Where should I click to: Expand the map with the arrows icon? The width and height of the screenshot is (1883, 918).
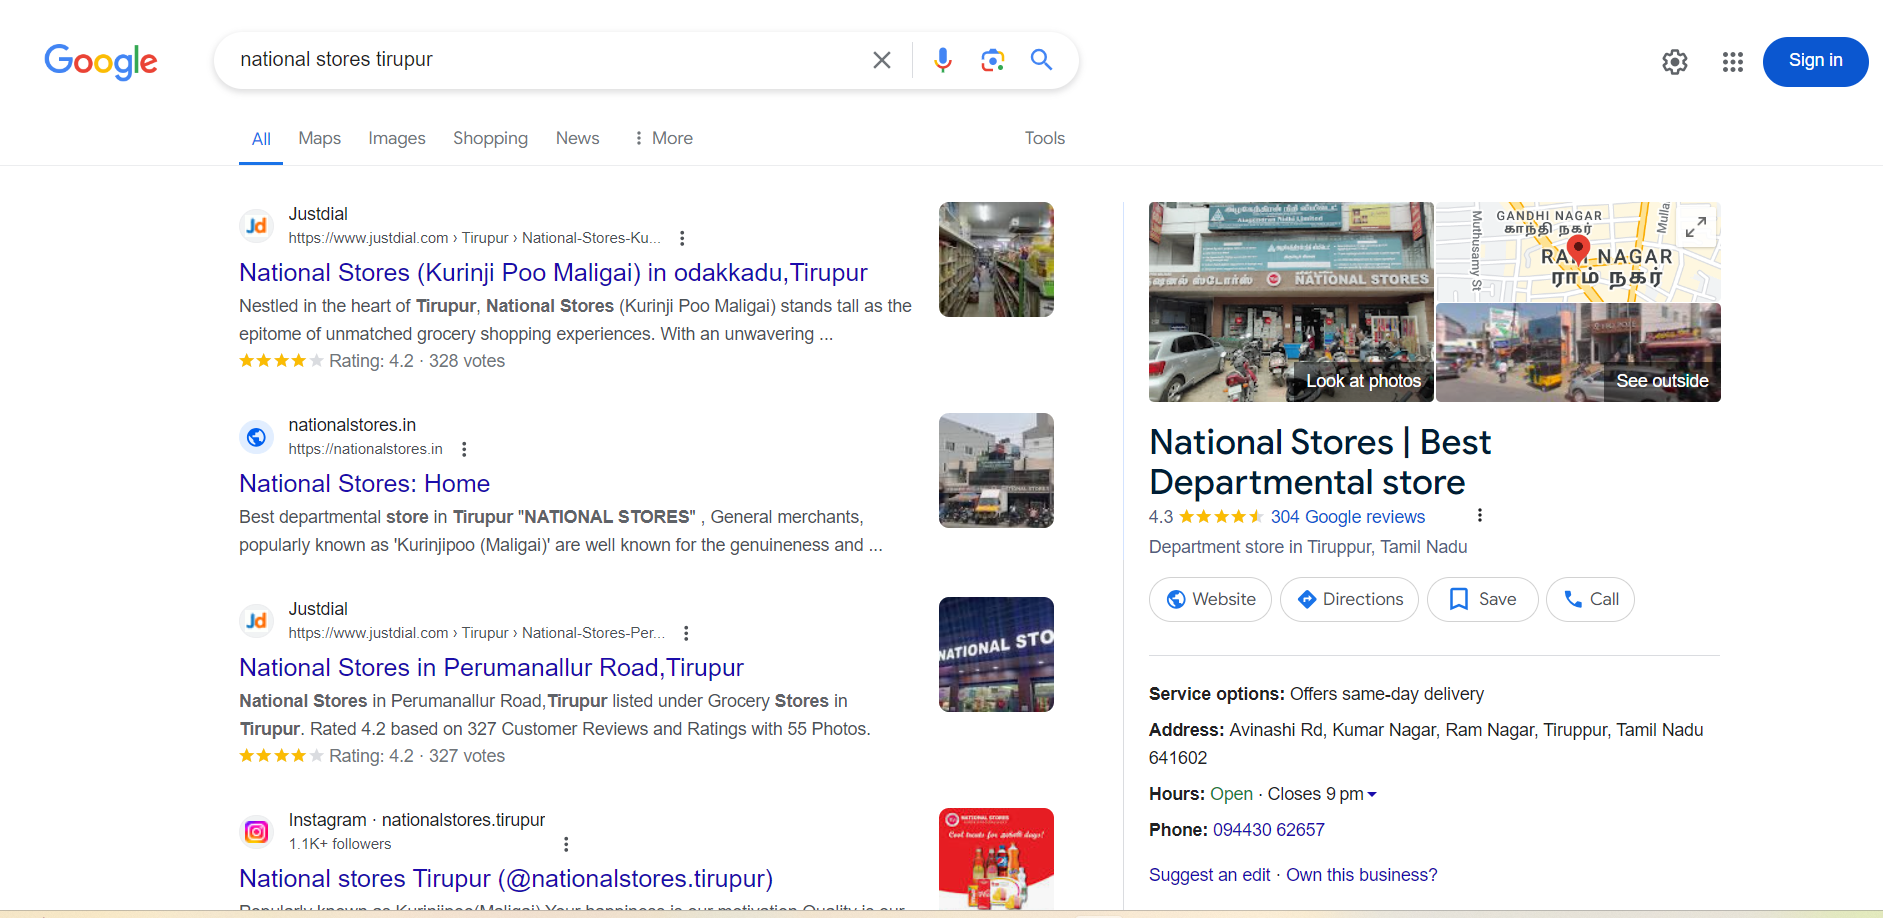(1696, 227)
